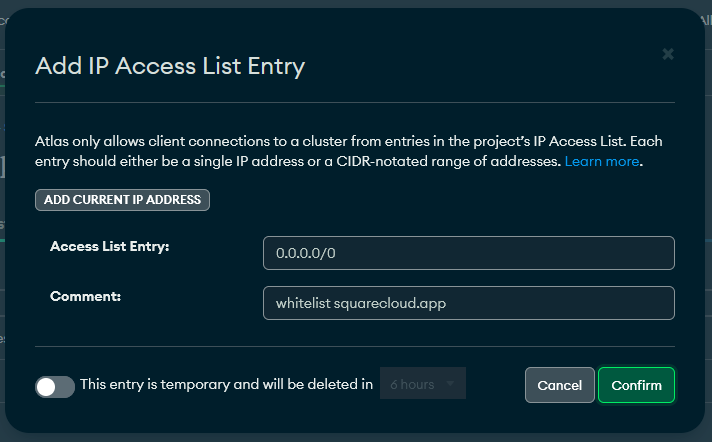Click the dialog title Add IP Access List Entry
Viewport: 712px width, 442px height.
pyautogui.click(x=170, y=66)
